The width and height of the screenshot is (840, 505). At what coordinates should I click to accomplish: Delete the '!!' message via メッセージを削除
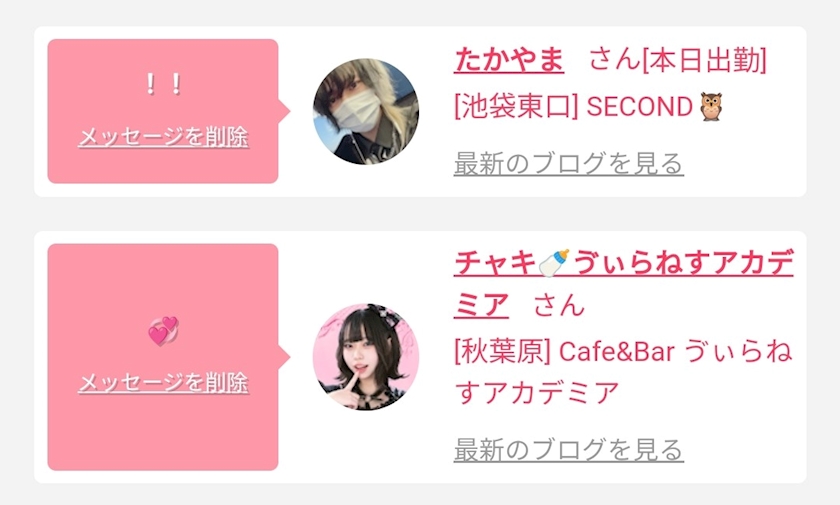tap(163, 137)
